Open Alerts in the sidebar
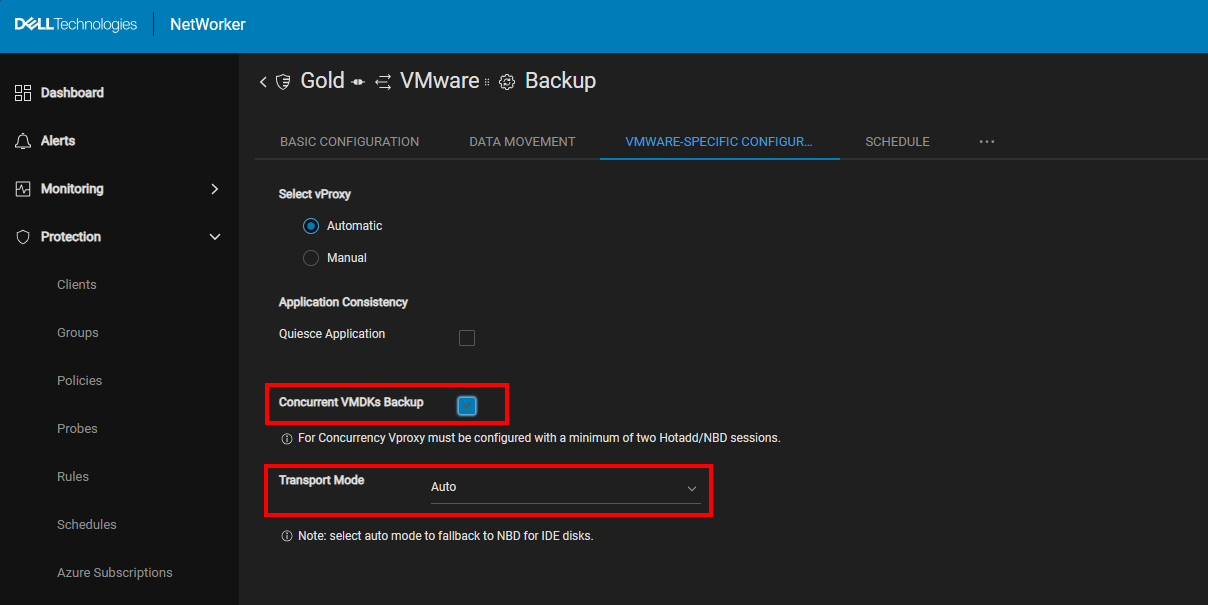Image resolution: width=1208 pixels, height=605 pixels. (58, 141)
